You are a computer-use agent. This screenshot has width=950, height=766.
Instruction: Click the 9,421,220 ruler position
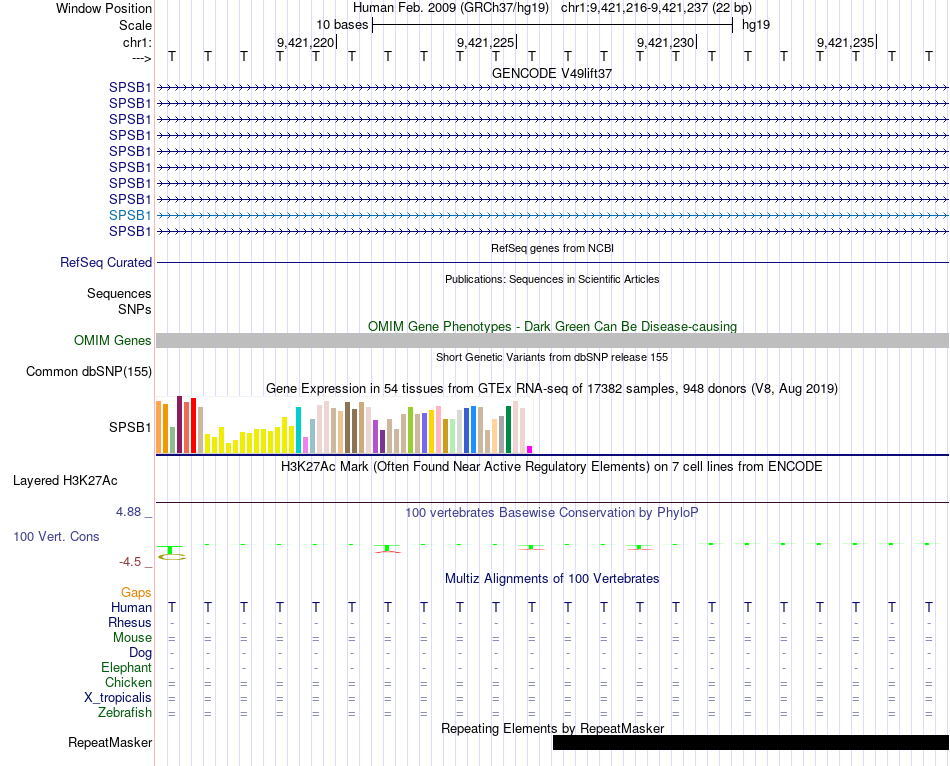(305, 42)
